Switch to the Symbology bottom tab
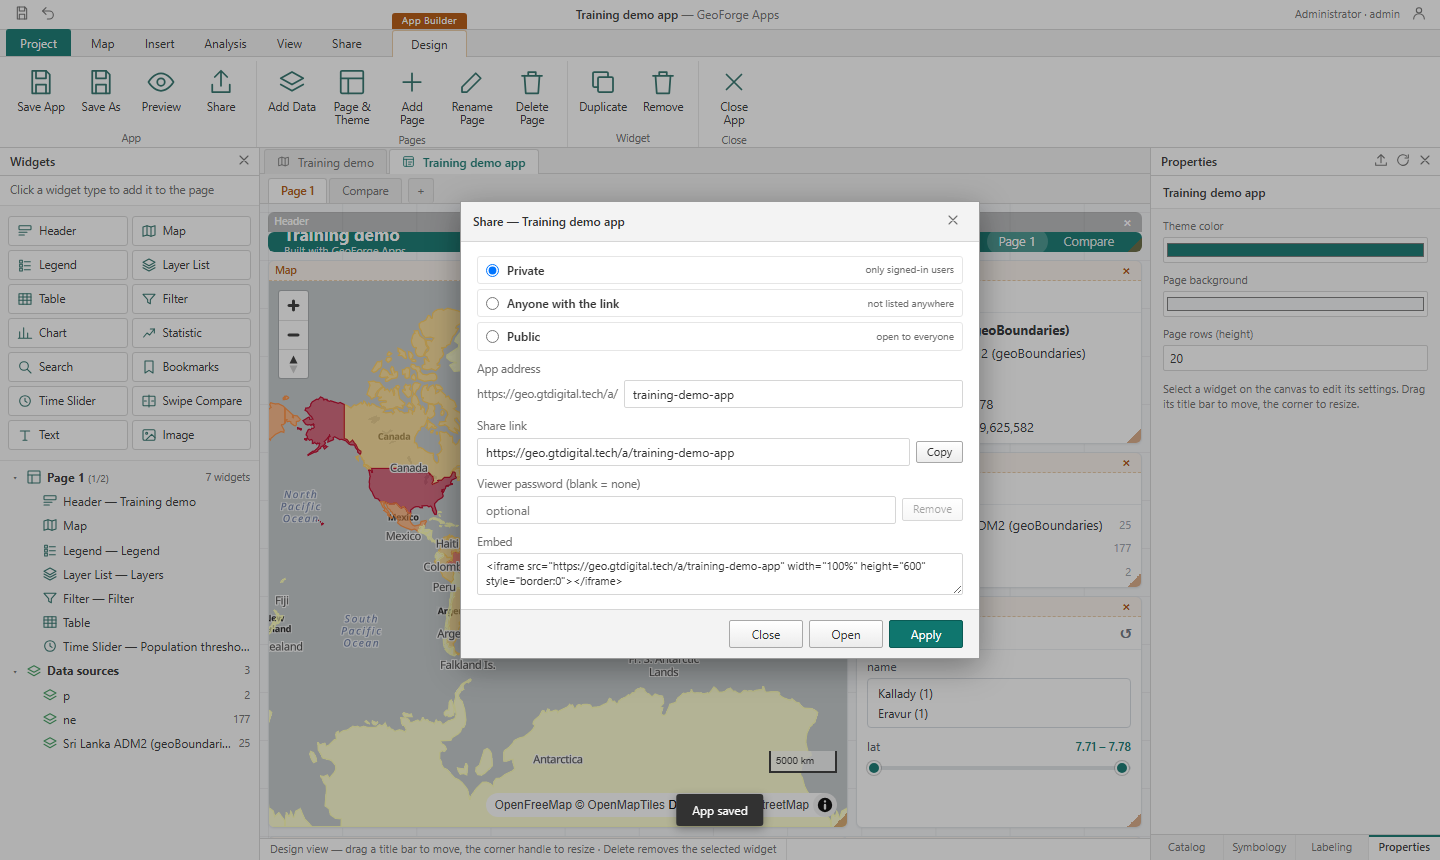 click(1259, 847)
